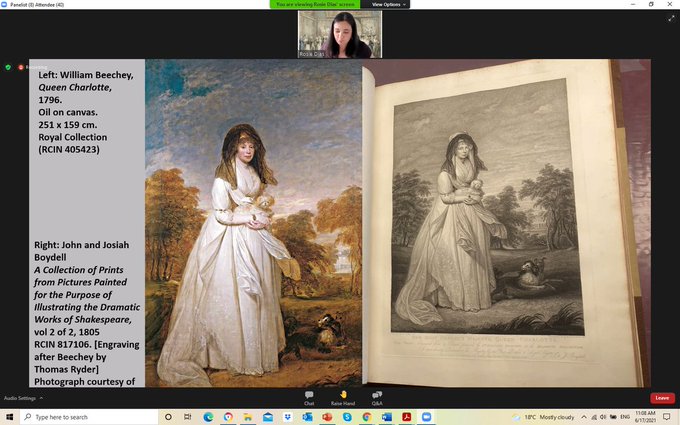Switch to Microsoft Word on taskbar

[387, 417]
